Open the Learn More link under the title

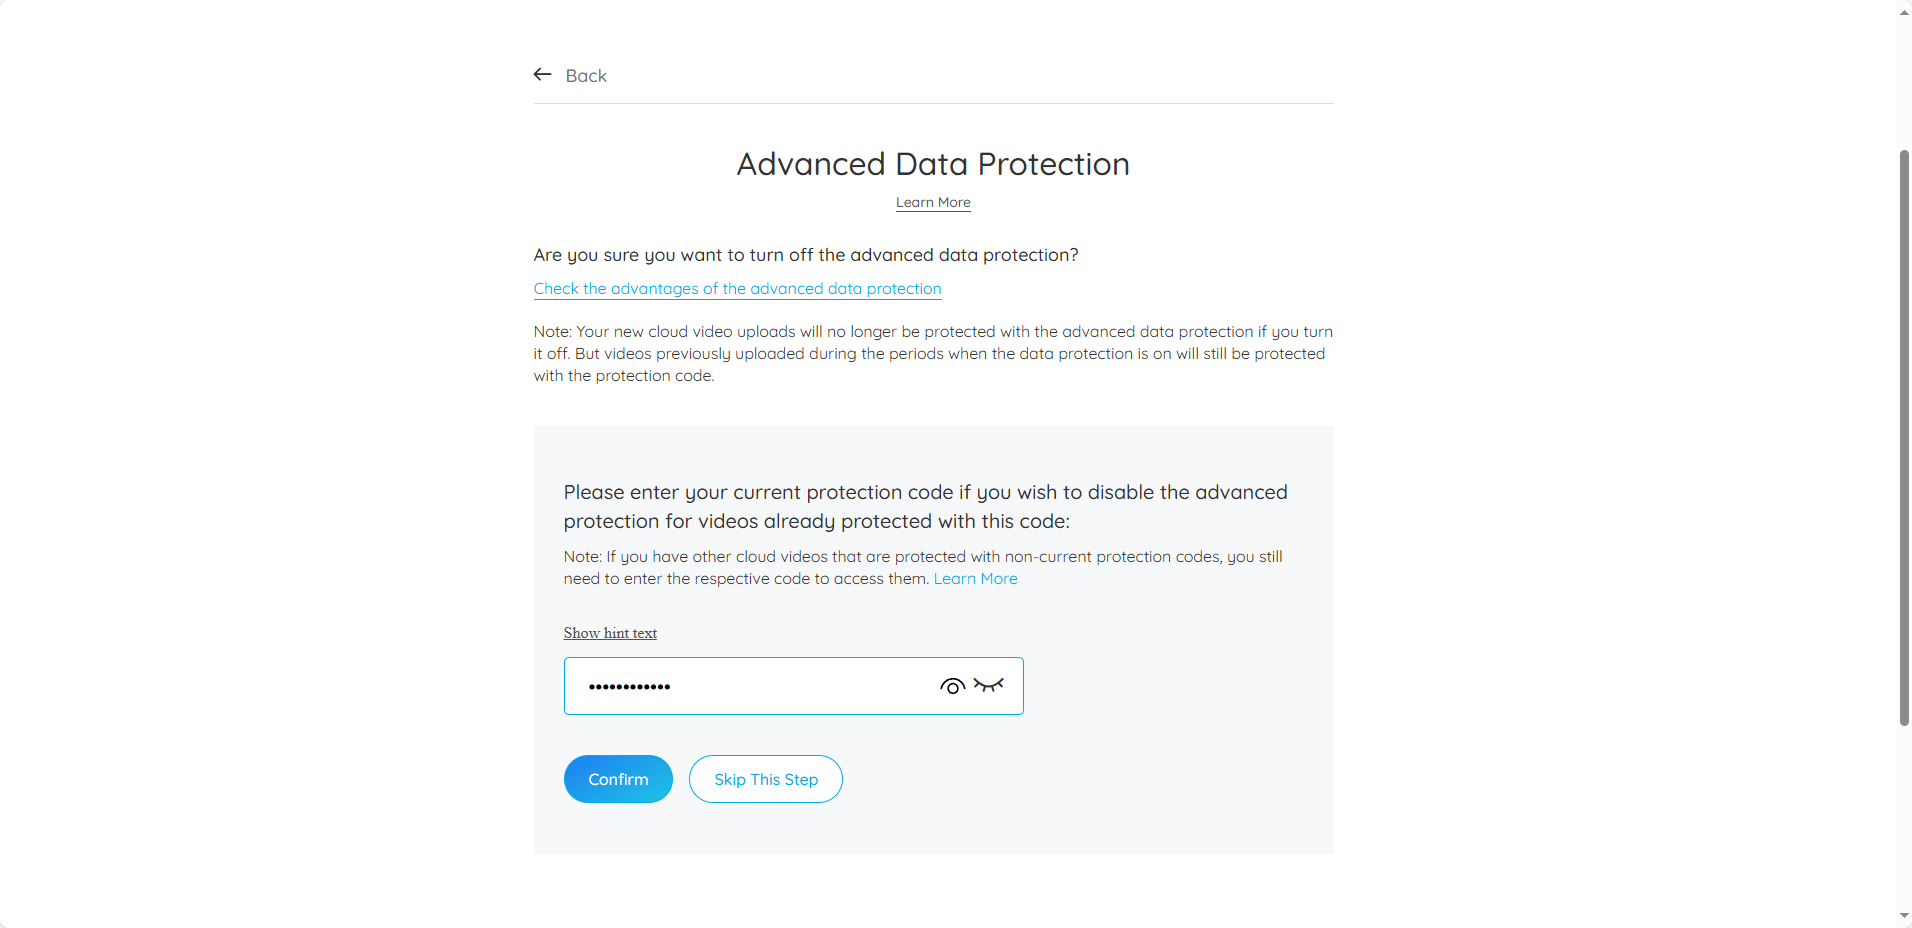coord(933,202)
